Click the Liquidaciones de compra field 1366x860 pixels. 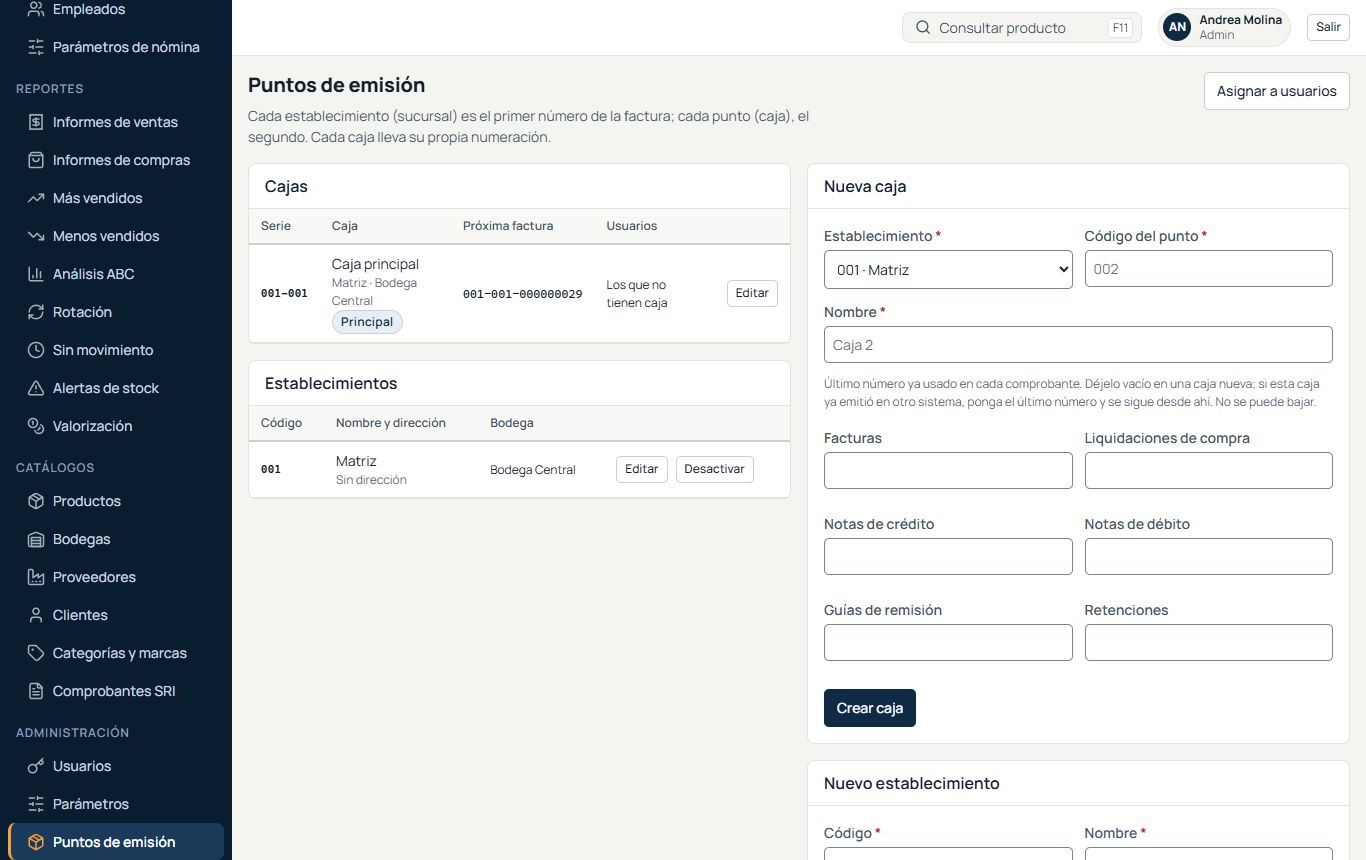point(1209,471)
